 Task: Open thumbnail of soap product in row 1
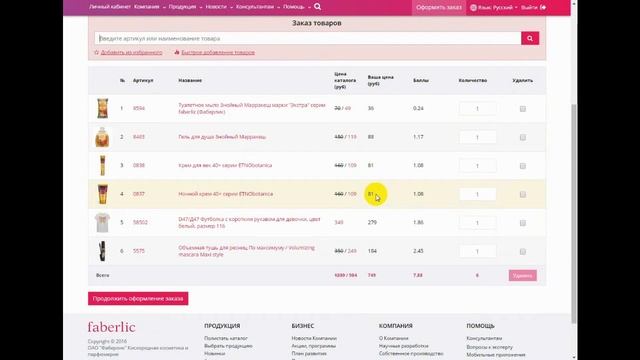tap(102, 108)
